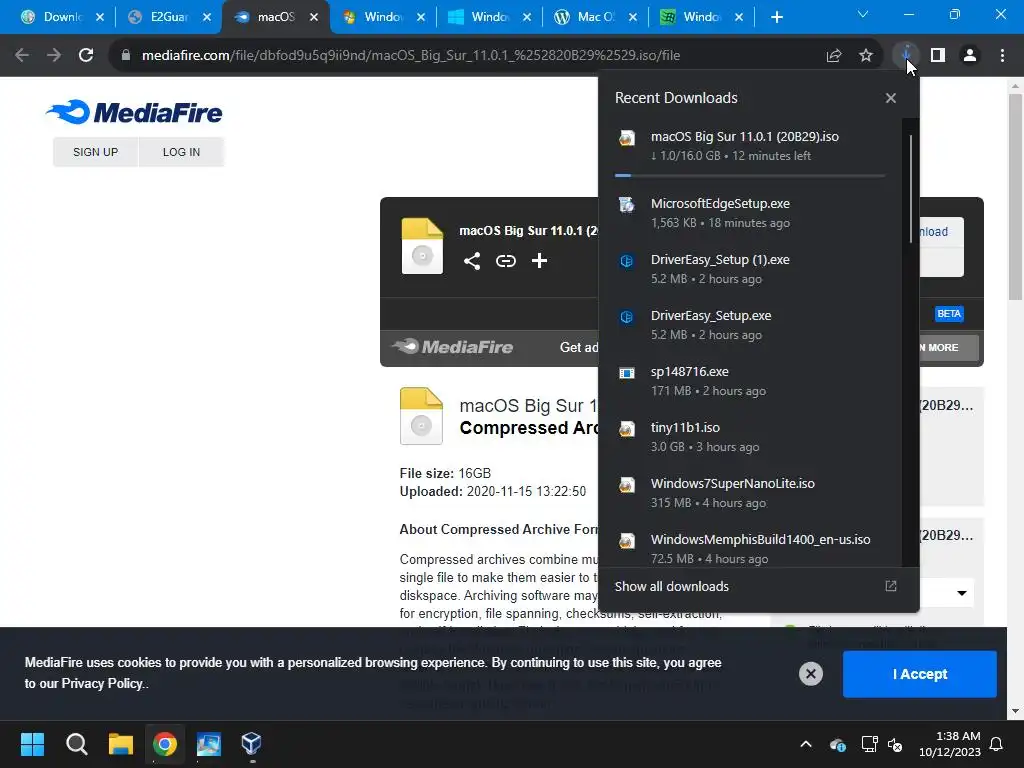Click the site lock icon in address bar
The image size is (1024, 768).
coord(126,56)
